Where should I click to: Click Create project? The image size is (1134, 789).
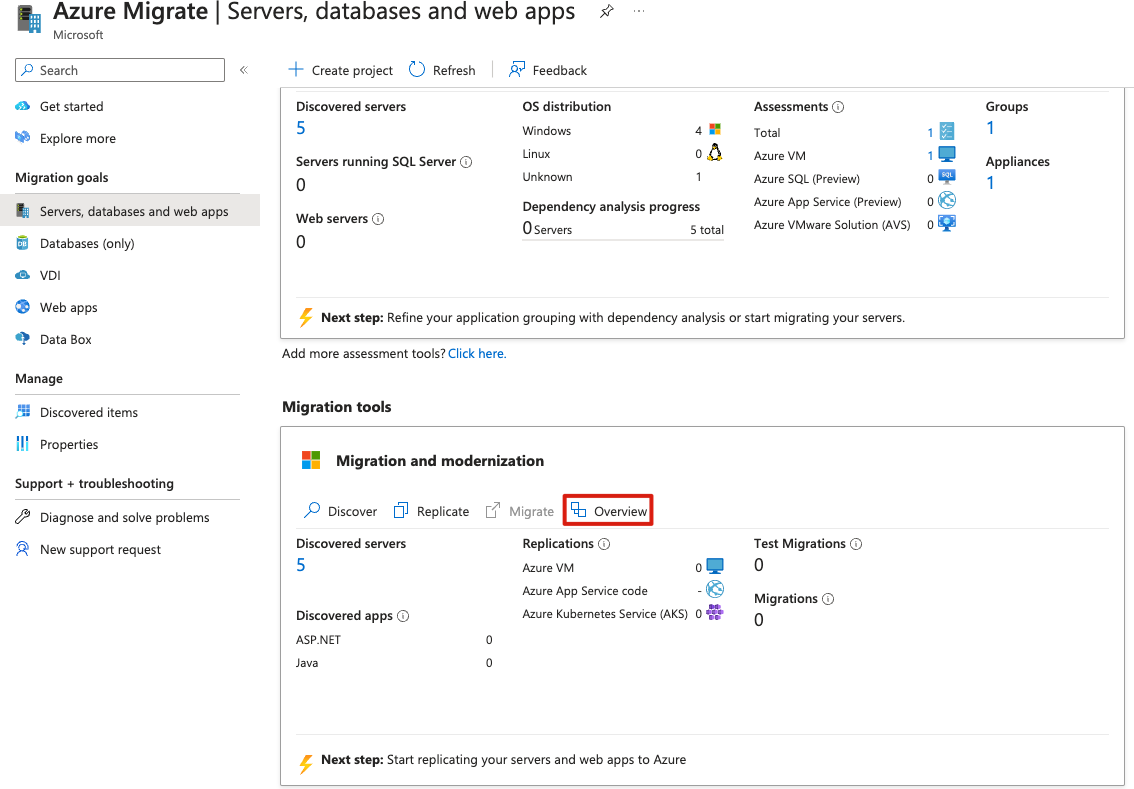coord(341,70)
